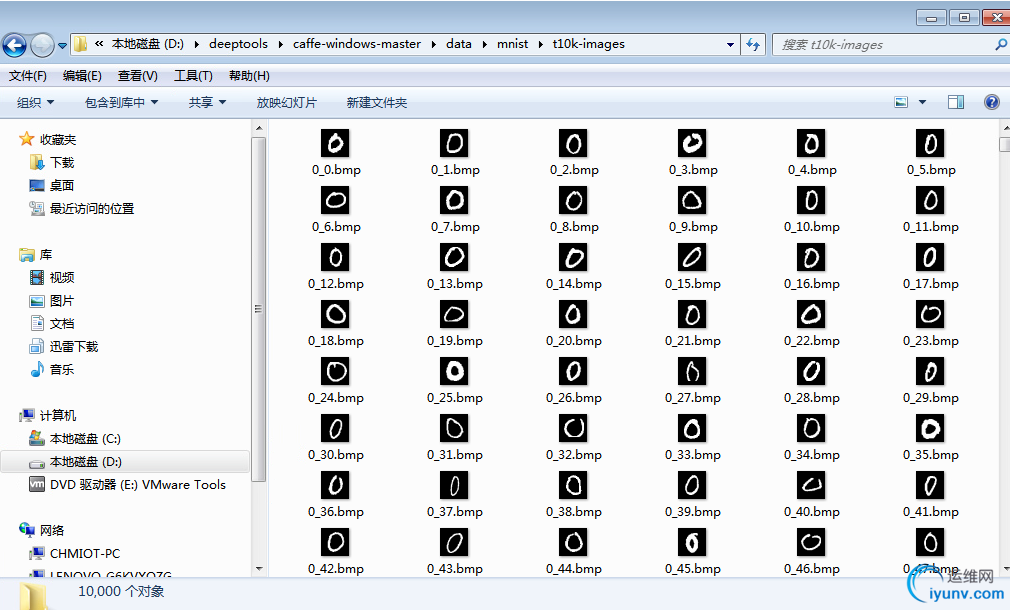The height and width of the screenshot is (610, 1010).
Task: Select the 0_40.bmp image file
Action: click(812, 485)
